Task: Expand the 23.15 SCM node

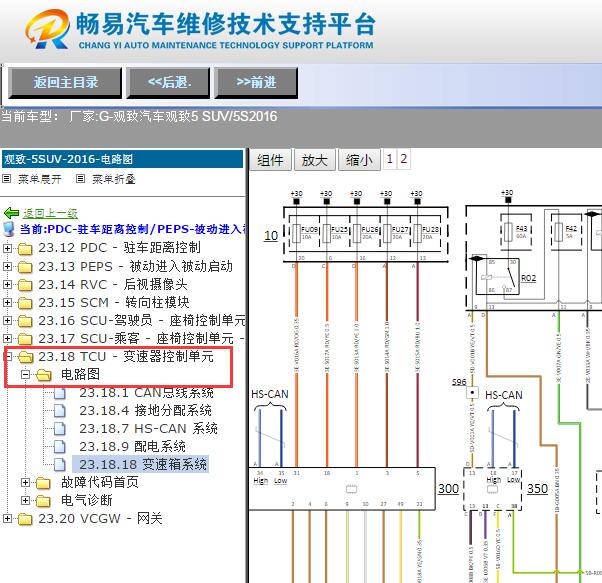Action: (x=7, y=302)
